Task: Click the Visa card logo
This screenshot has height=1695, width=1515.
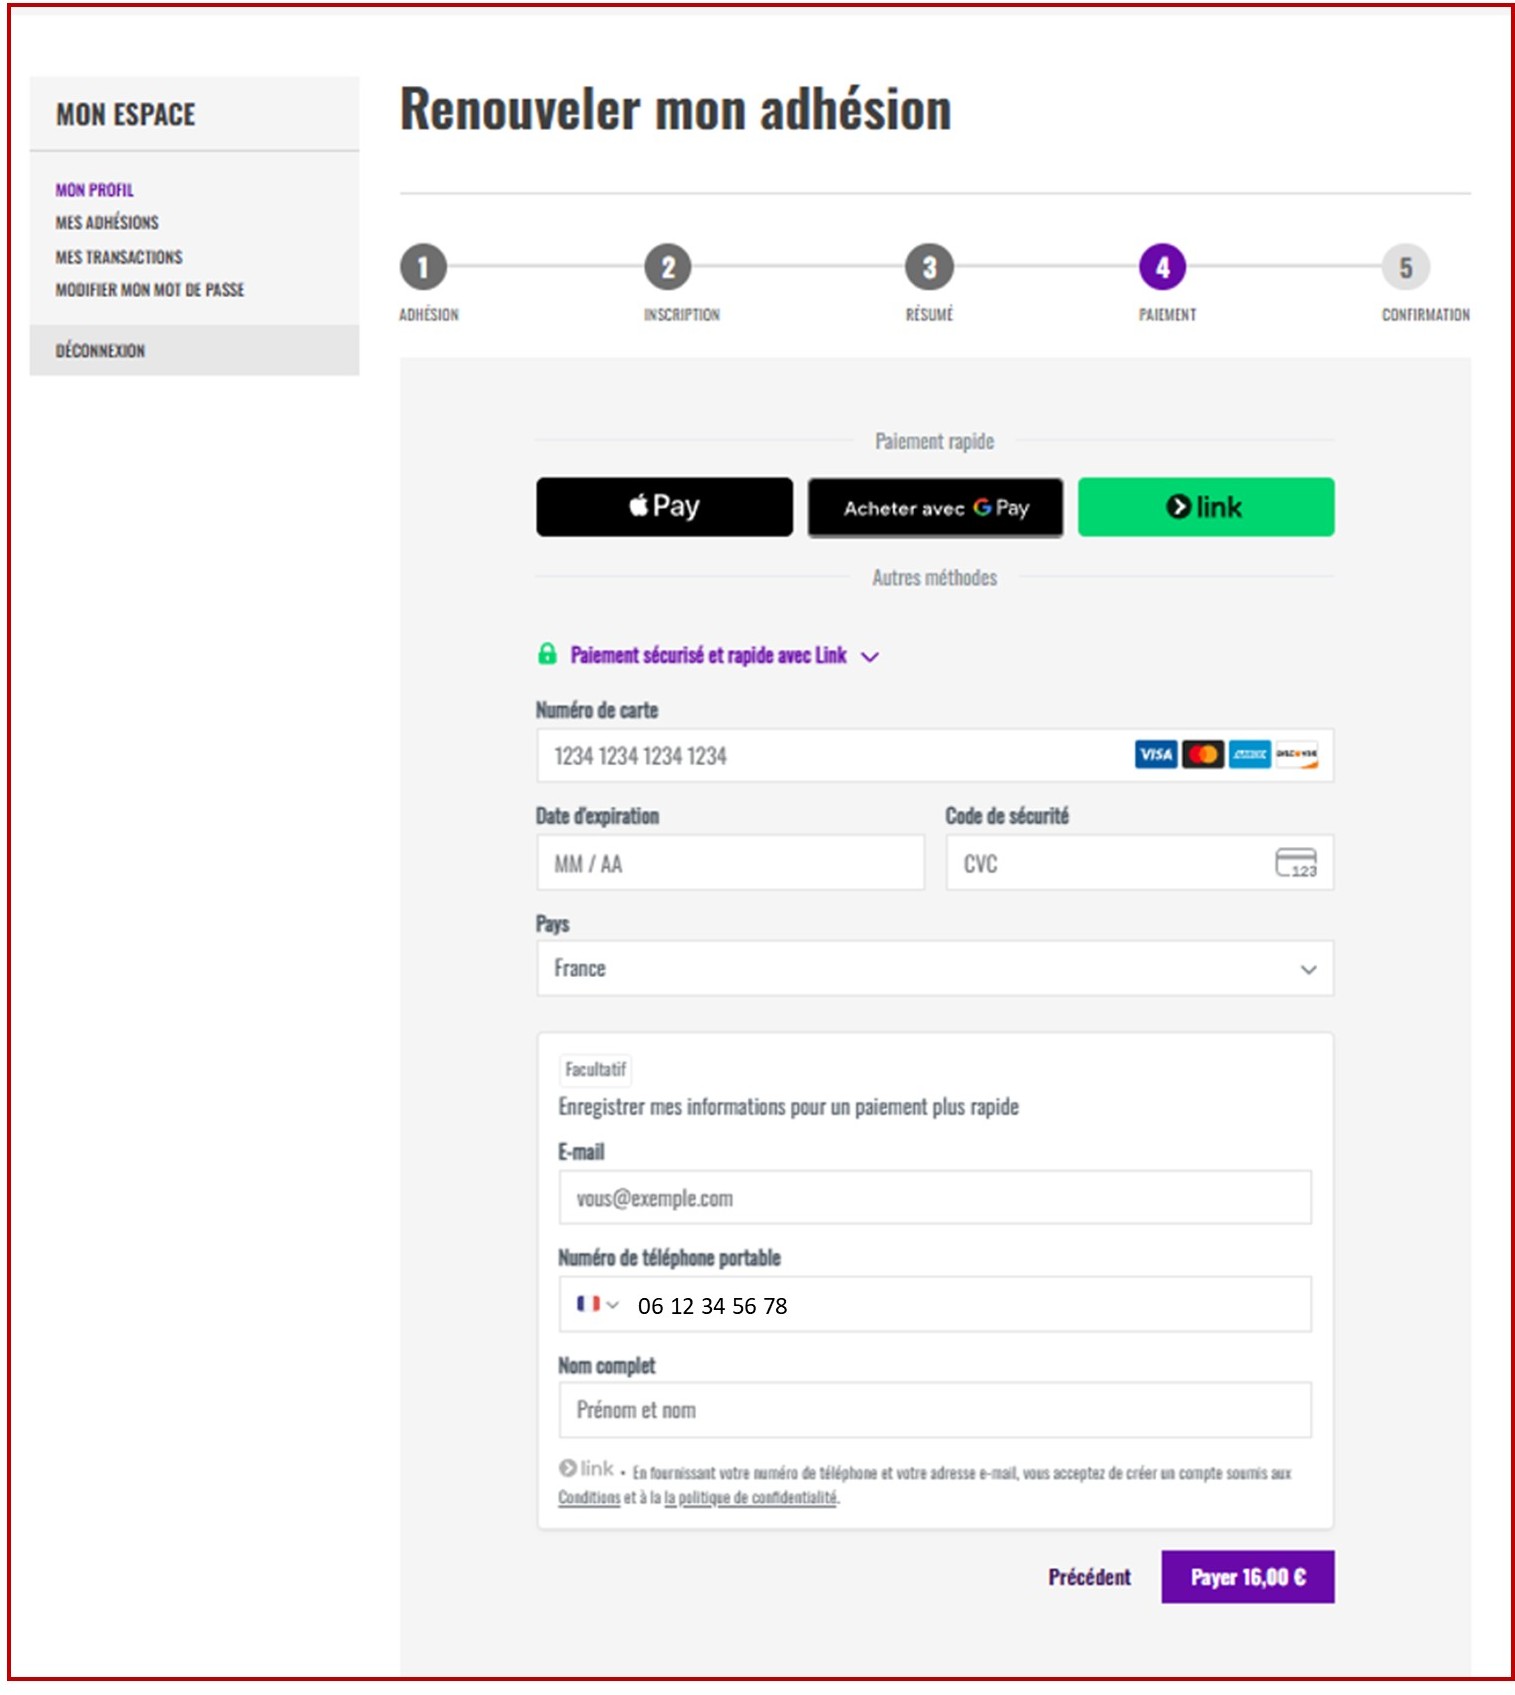Action: pyautogui.click(x=1155, y=754)
